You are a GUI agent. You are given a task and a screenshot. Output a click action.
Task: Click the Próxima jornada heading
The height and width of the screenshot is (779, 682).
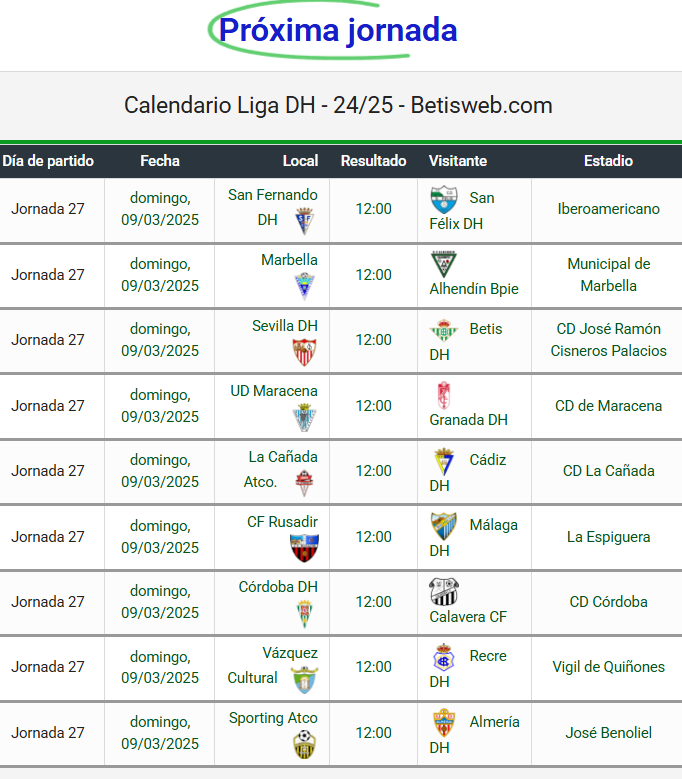click(338, 30)
